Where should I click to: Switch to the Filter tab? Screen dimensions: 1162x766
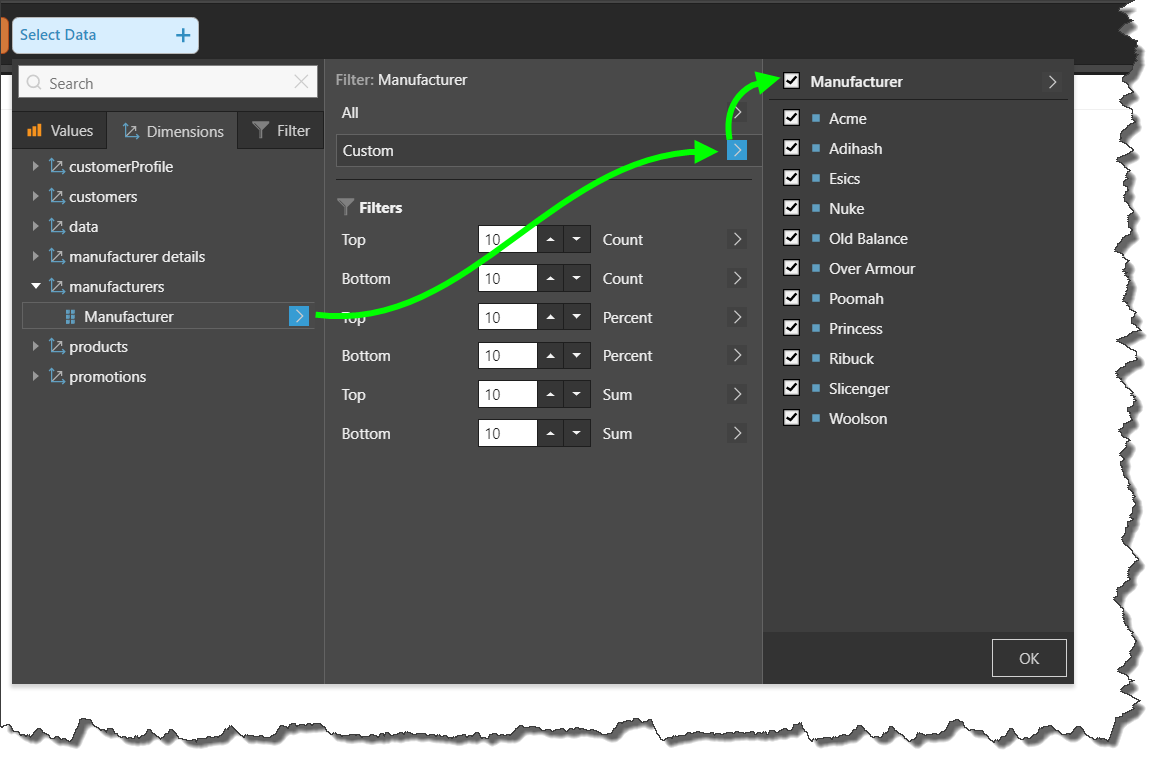tap(281, 131)
